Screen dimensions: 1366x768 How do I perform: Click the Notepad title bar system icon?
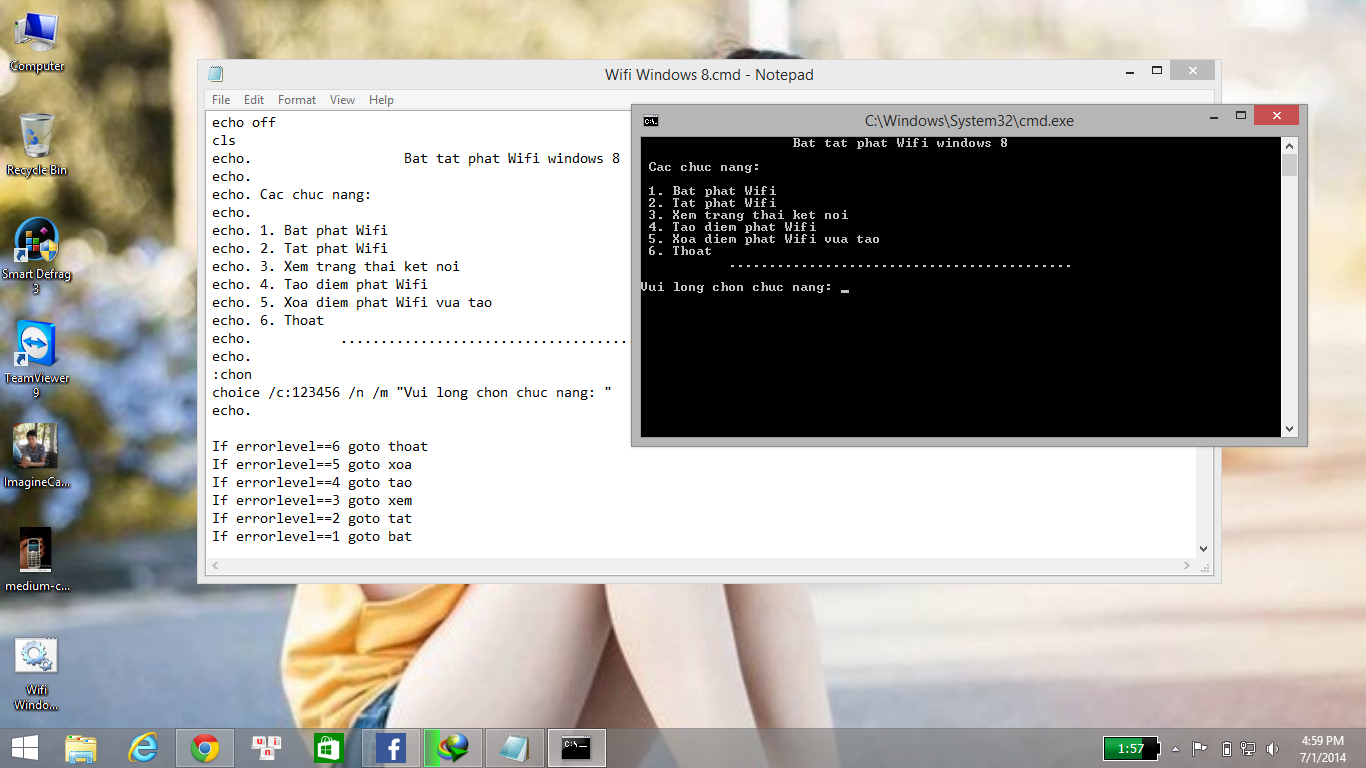(x=215, y=74)
